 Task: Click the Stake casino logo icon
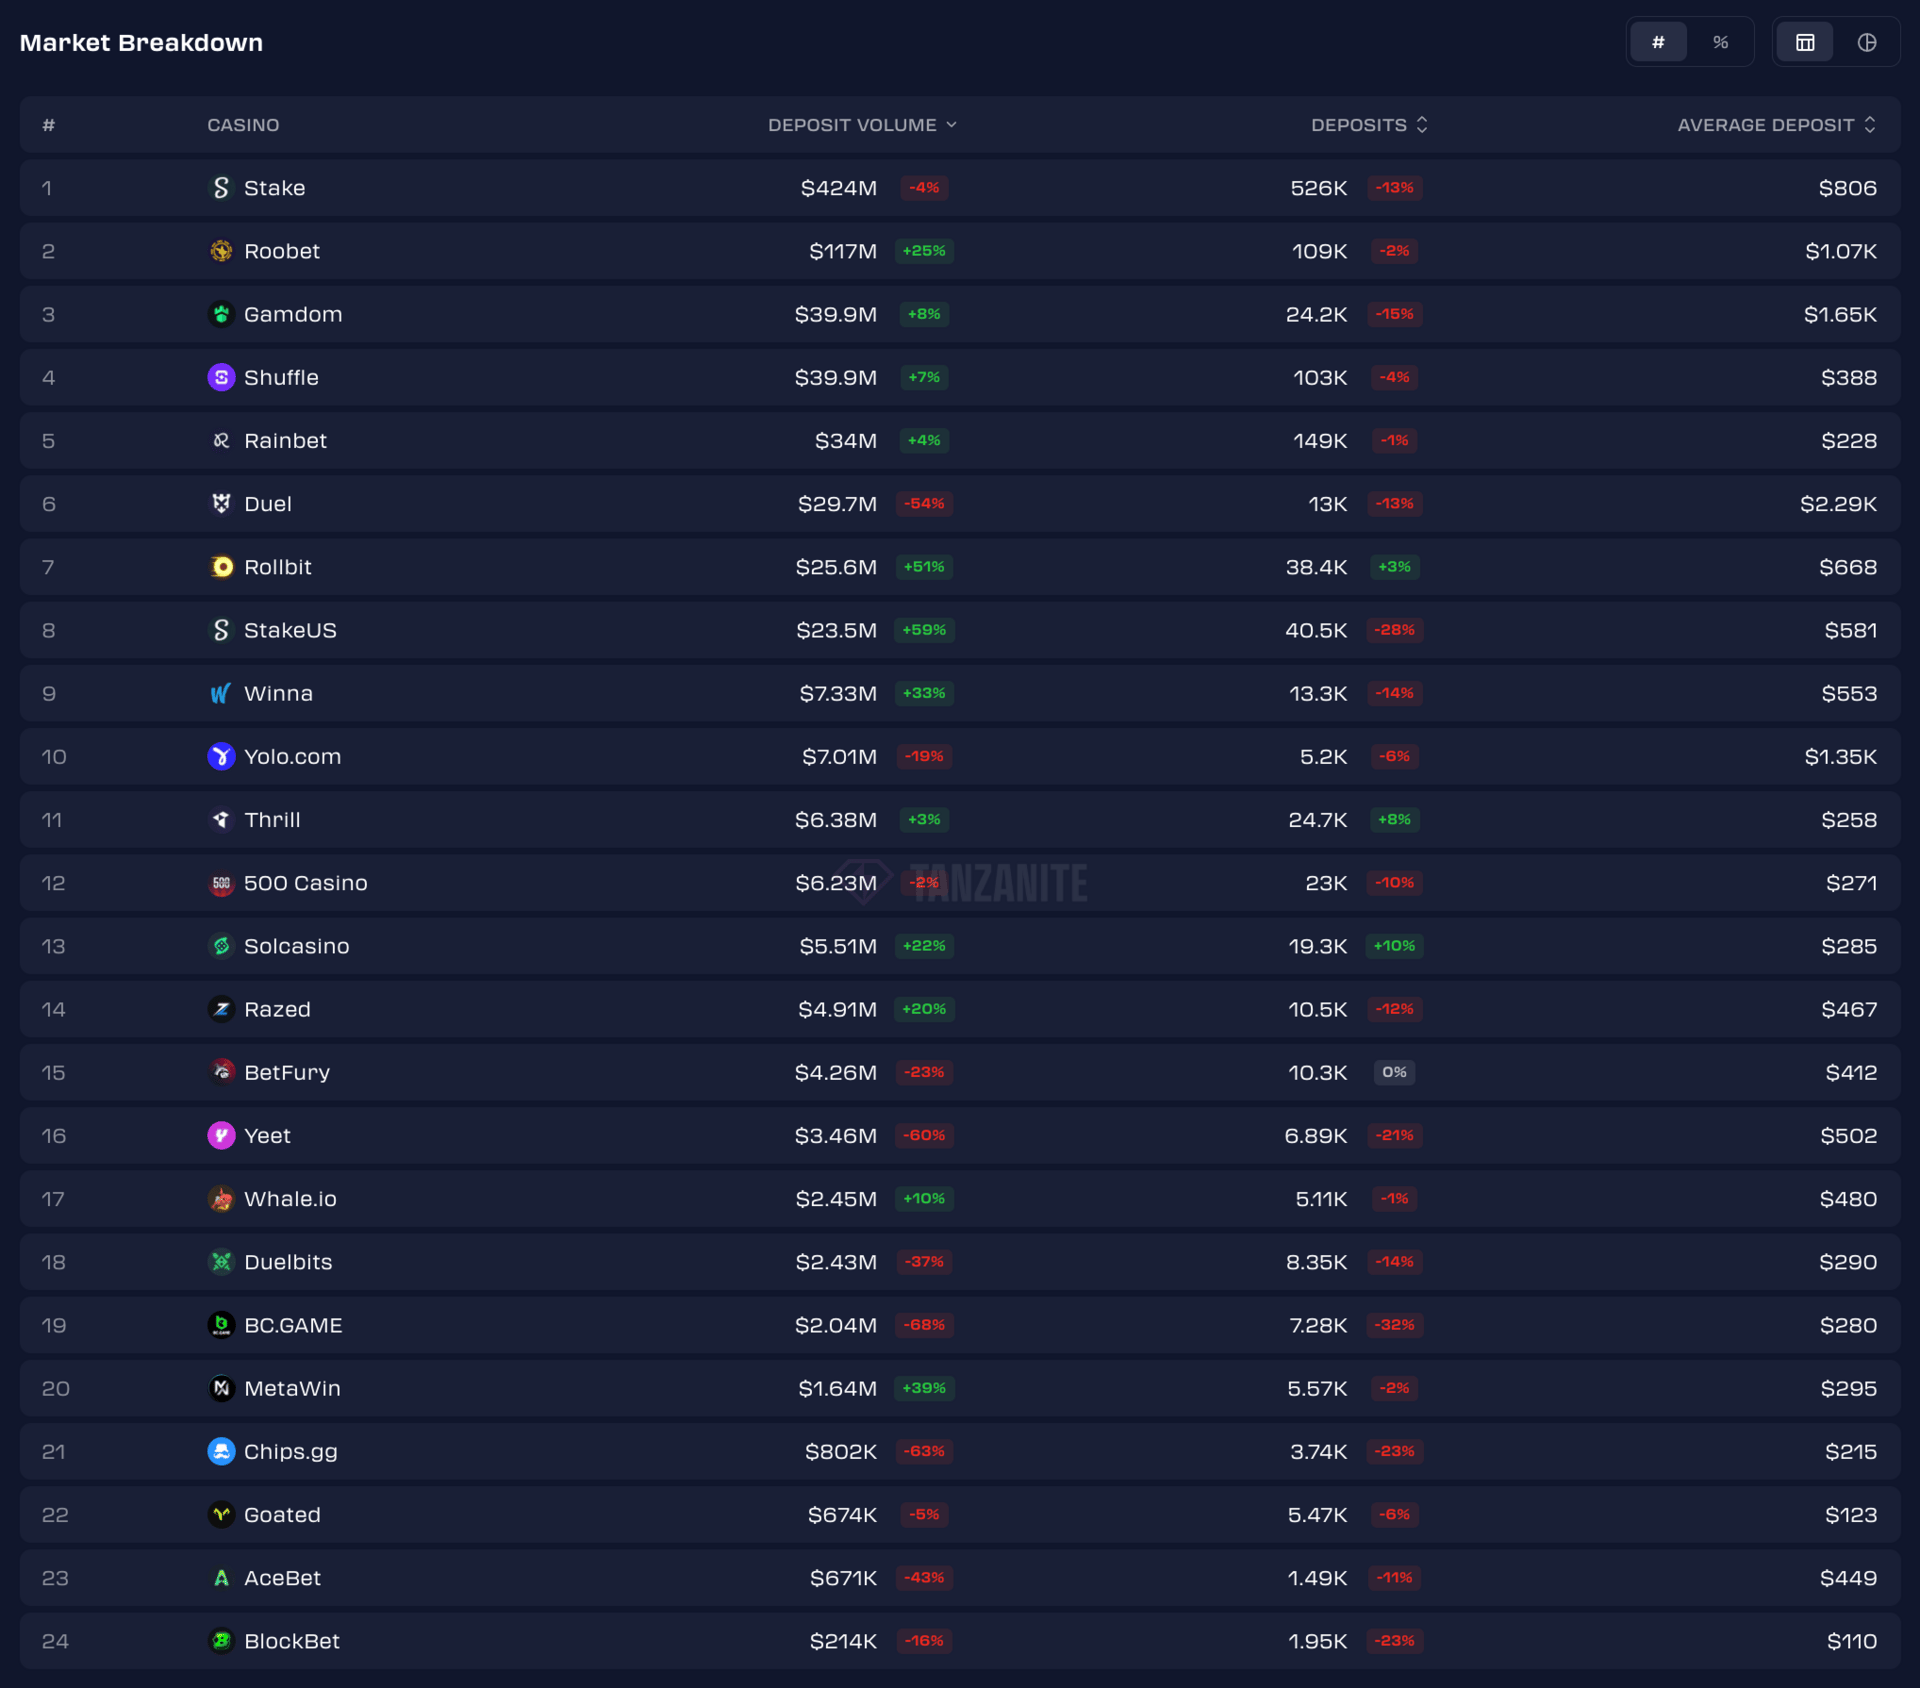click(x=221, y=188)
